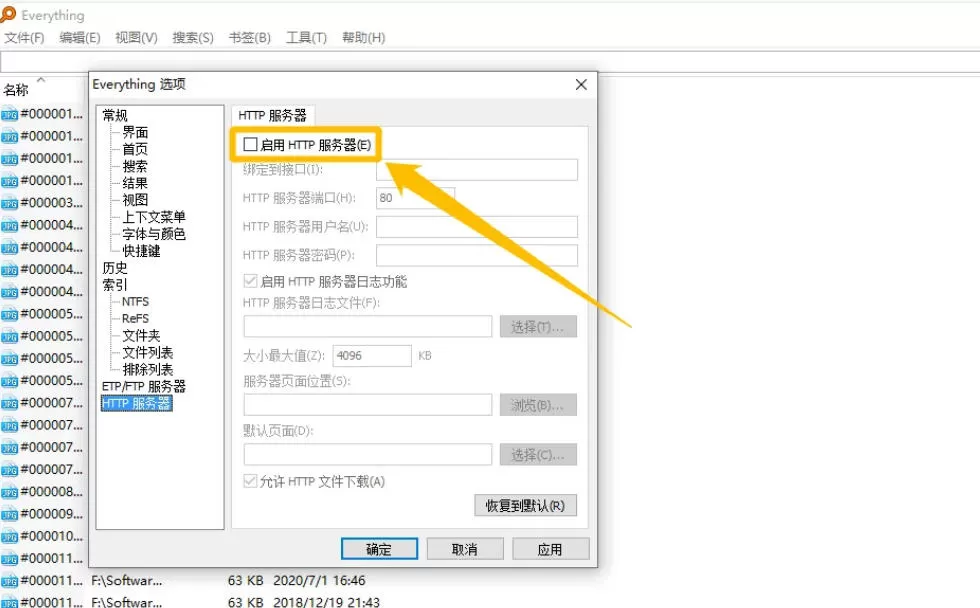Click the Everything app icon in title bar
This screenshot has width=980, height=608.
click(x=8, y=14)
